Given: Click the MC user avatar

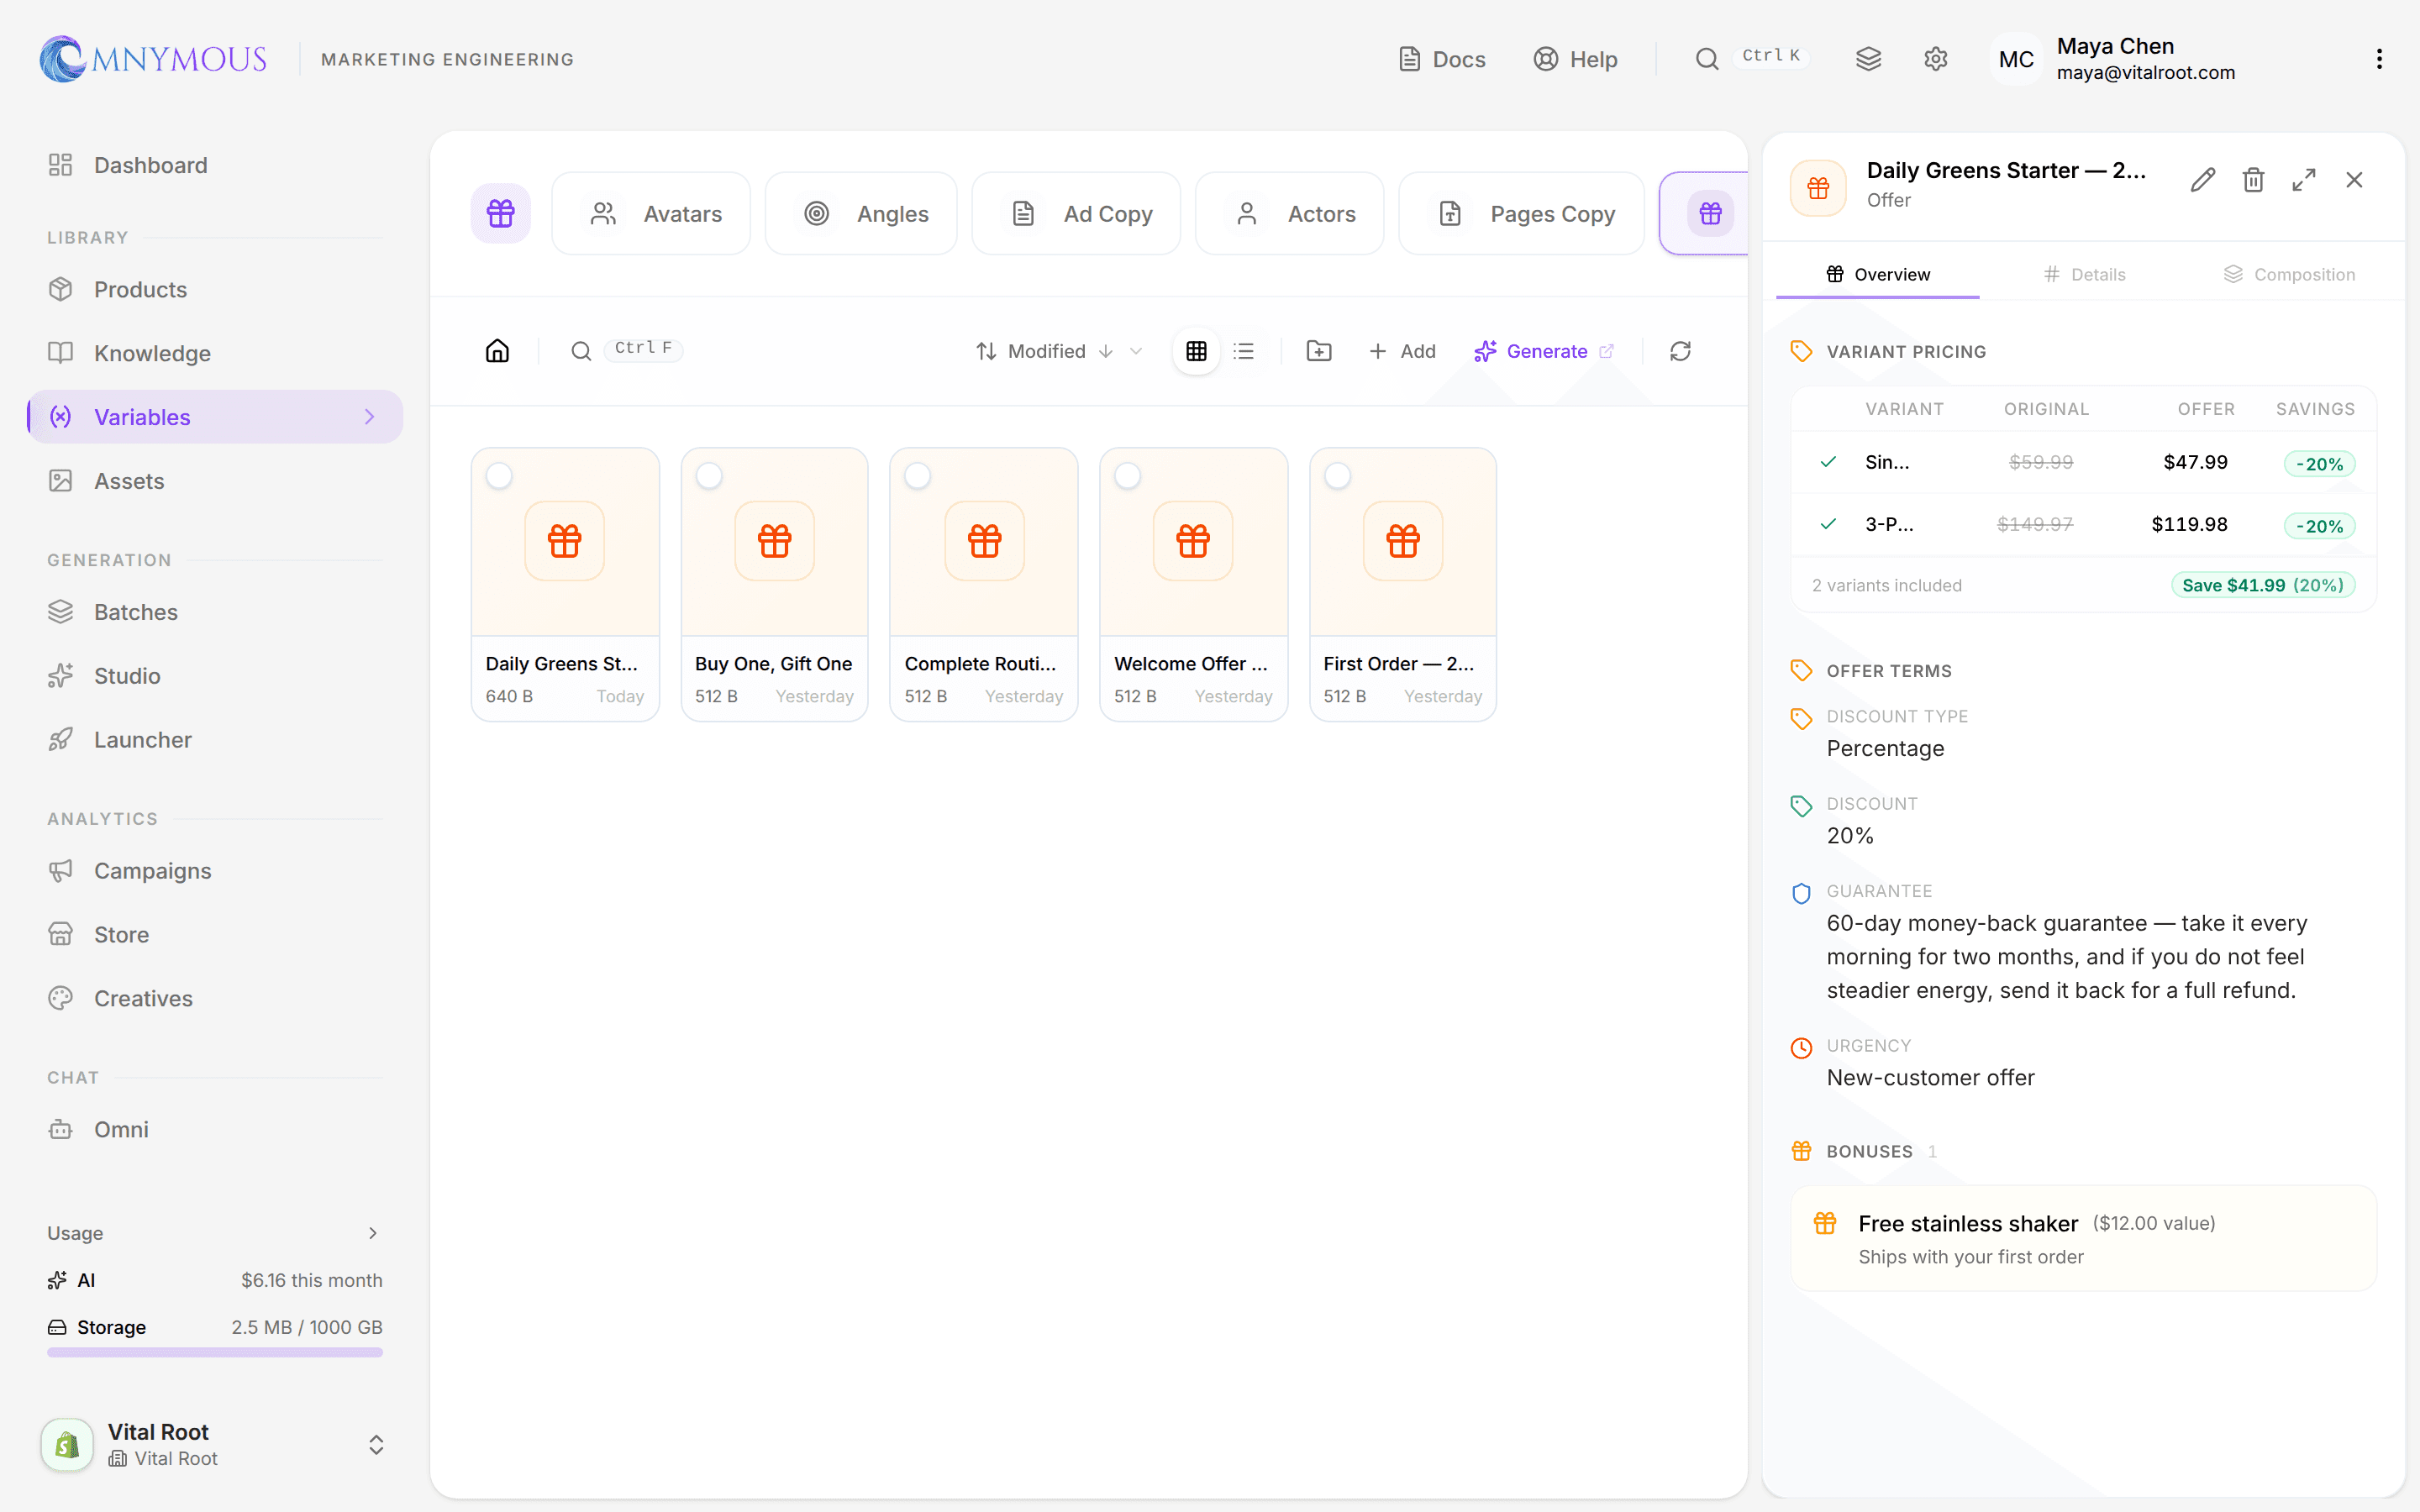Looking at the screenshot, I should point(2016,59).
